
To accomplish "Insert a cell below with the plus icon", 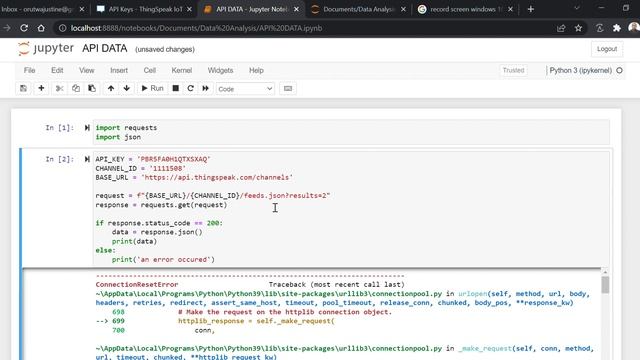I will pos(41,89).
